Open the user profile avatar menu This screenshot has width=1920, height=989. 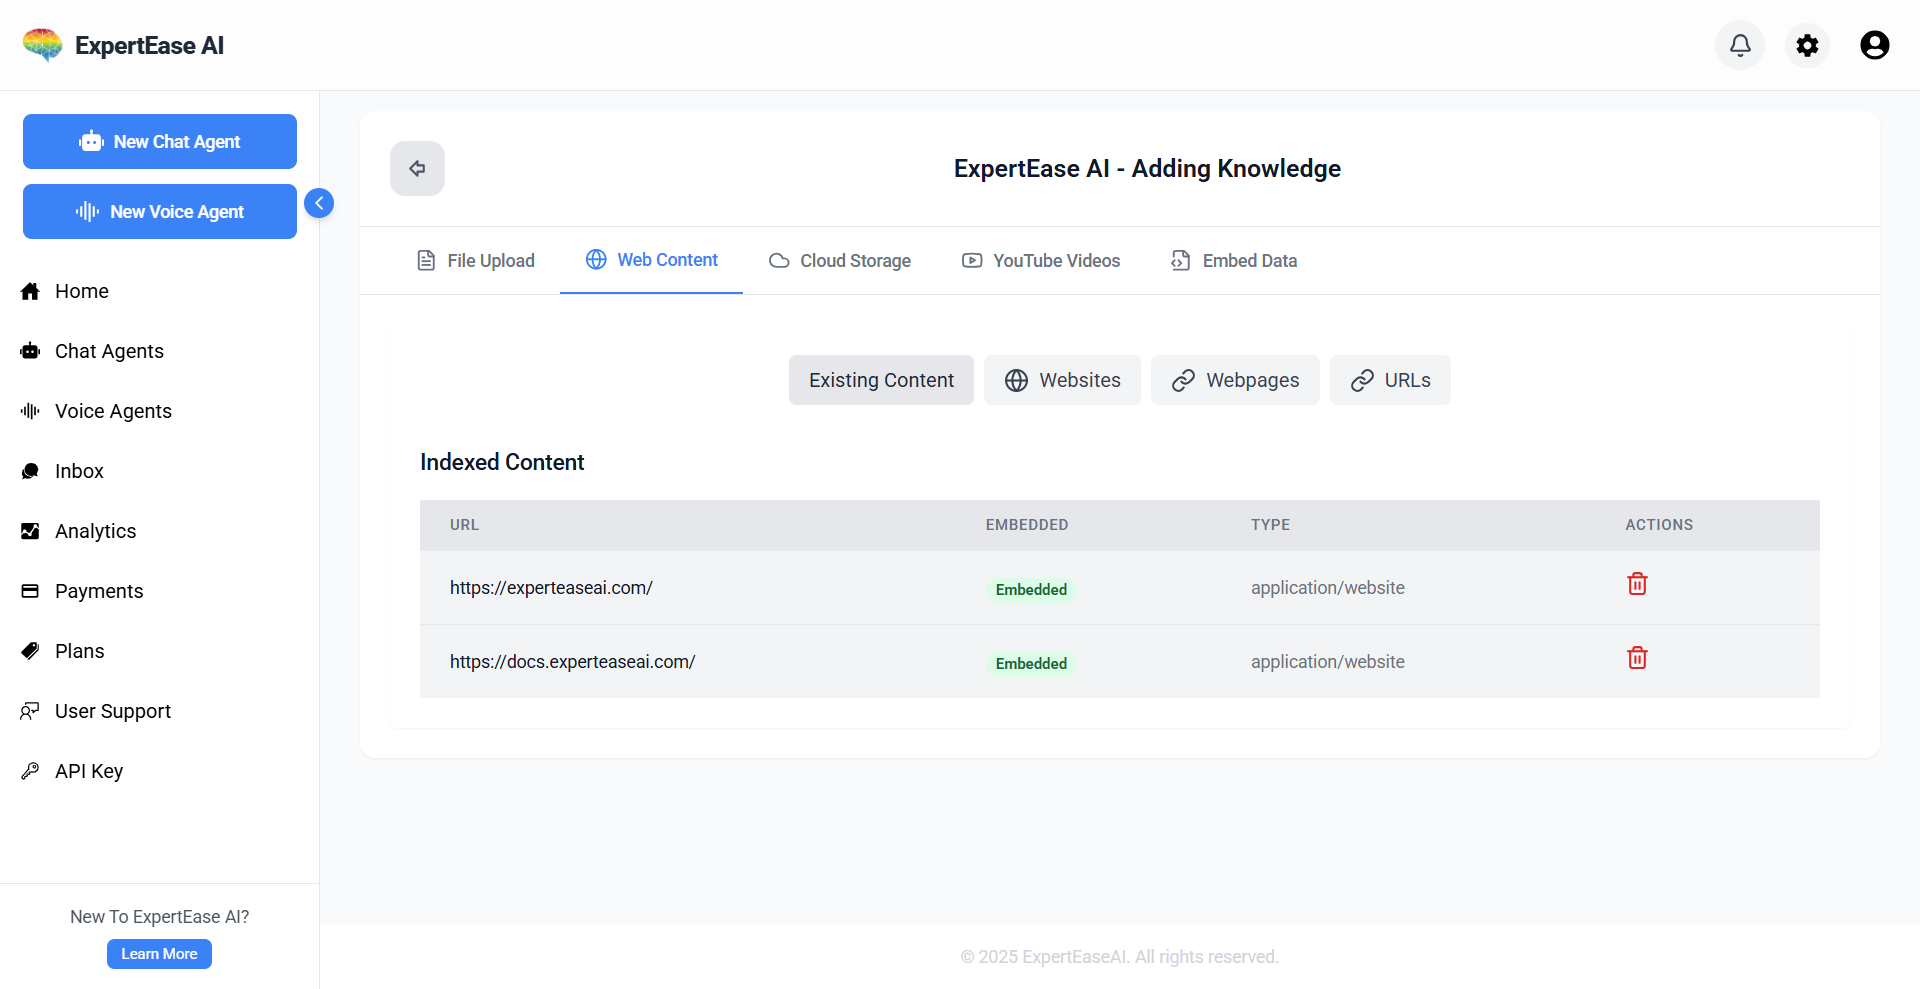tap(1874, 45)
